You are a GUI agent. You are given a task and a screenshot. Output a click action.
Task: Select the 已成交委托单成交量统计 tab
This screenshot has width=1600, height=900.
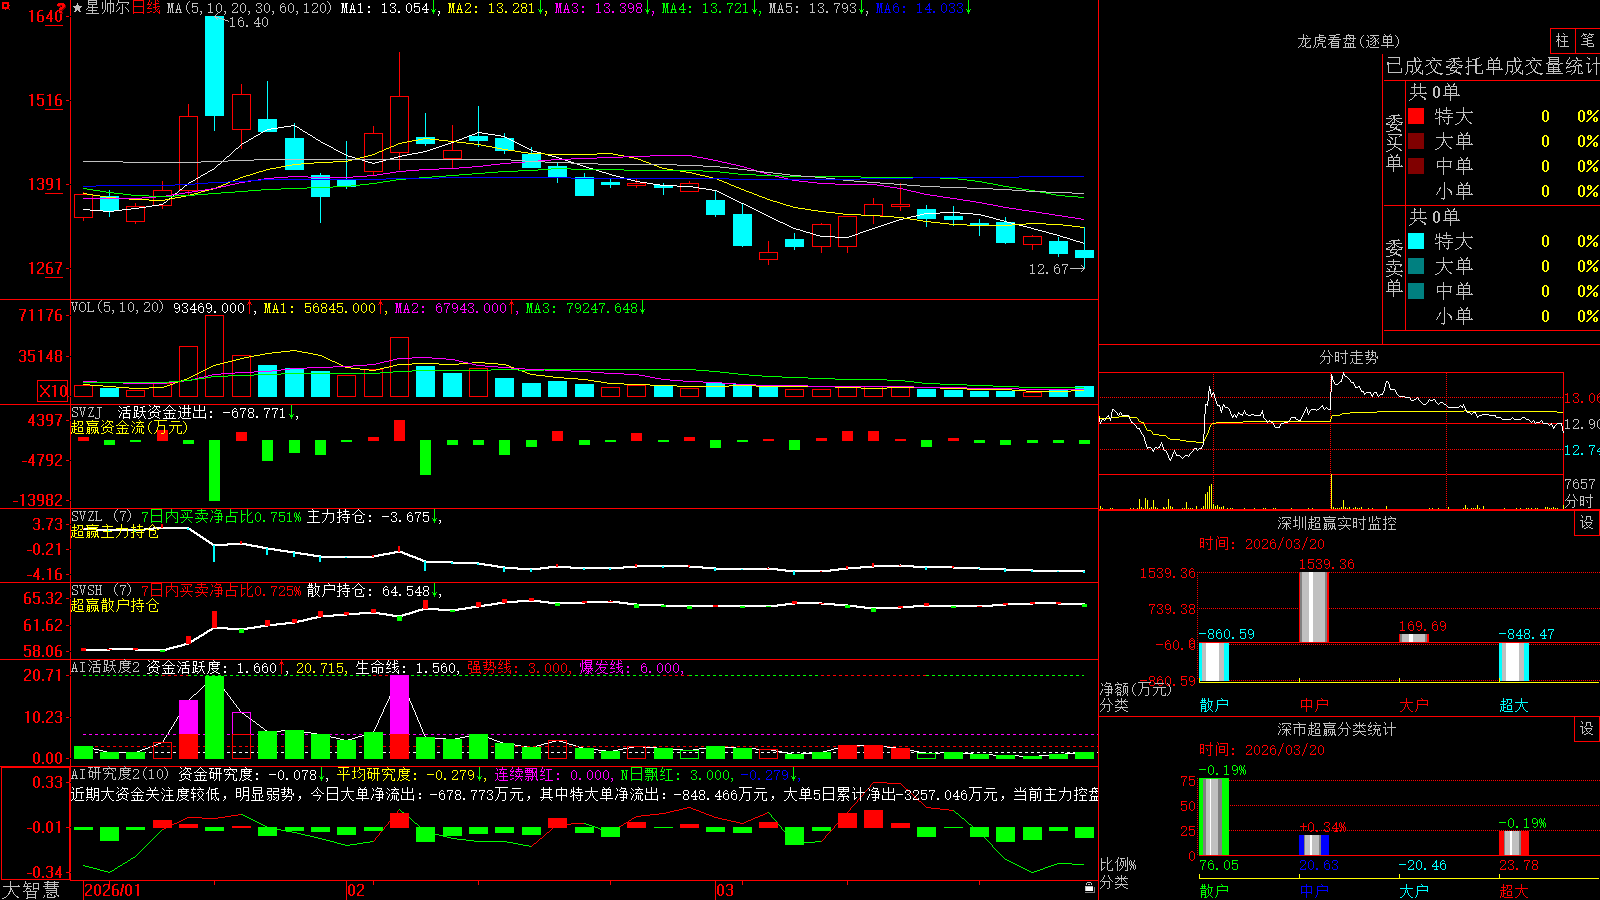(1492, 66)
